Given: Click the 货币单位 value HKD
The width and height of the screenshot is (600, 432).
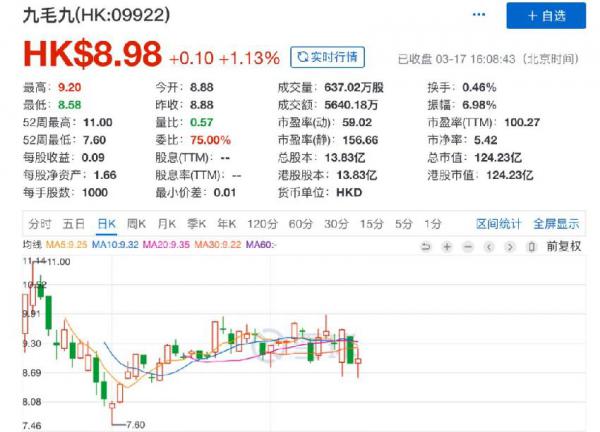Looking at the screenshot, I should tap(349, 192).
